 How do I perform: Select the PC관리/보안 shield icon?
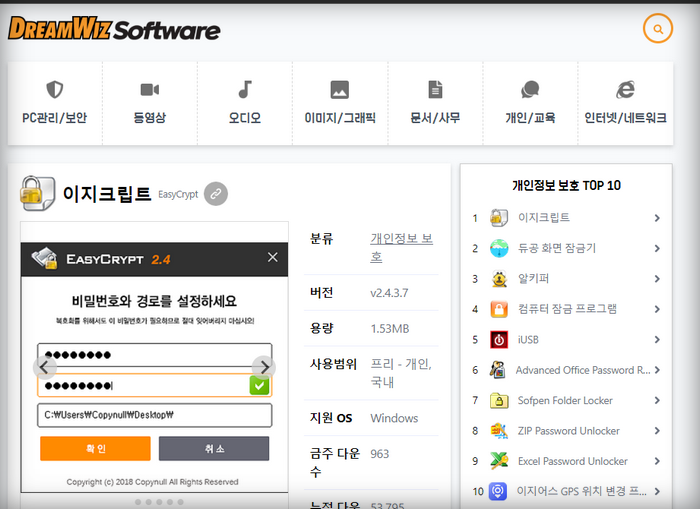click(55, 89)
